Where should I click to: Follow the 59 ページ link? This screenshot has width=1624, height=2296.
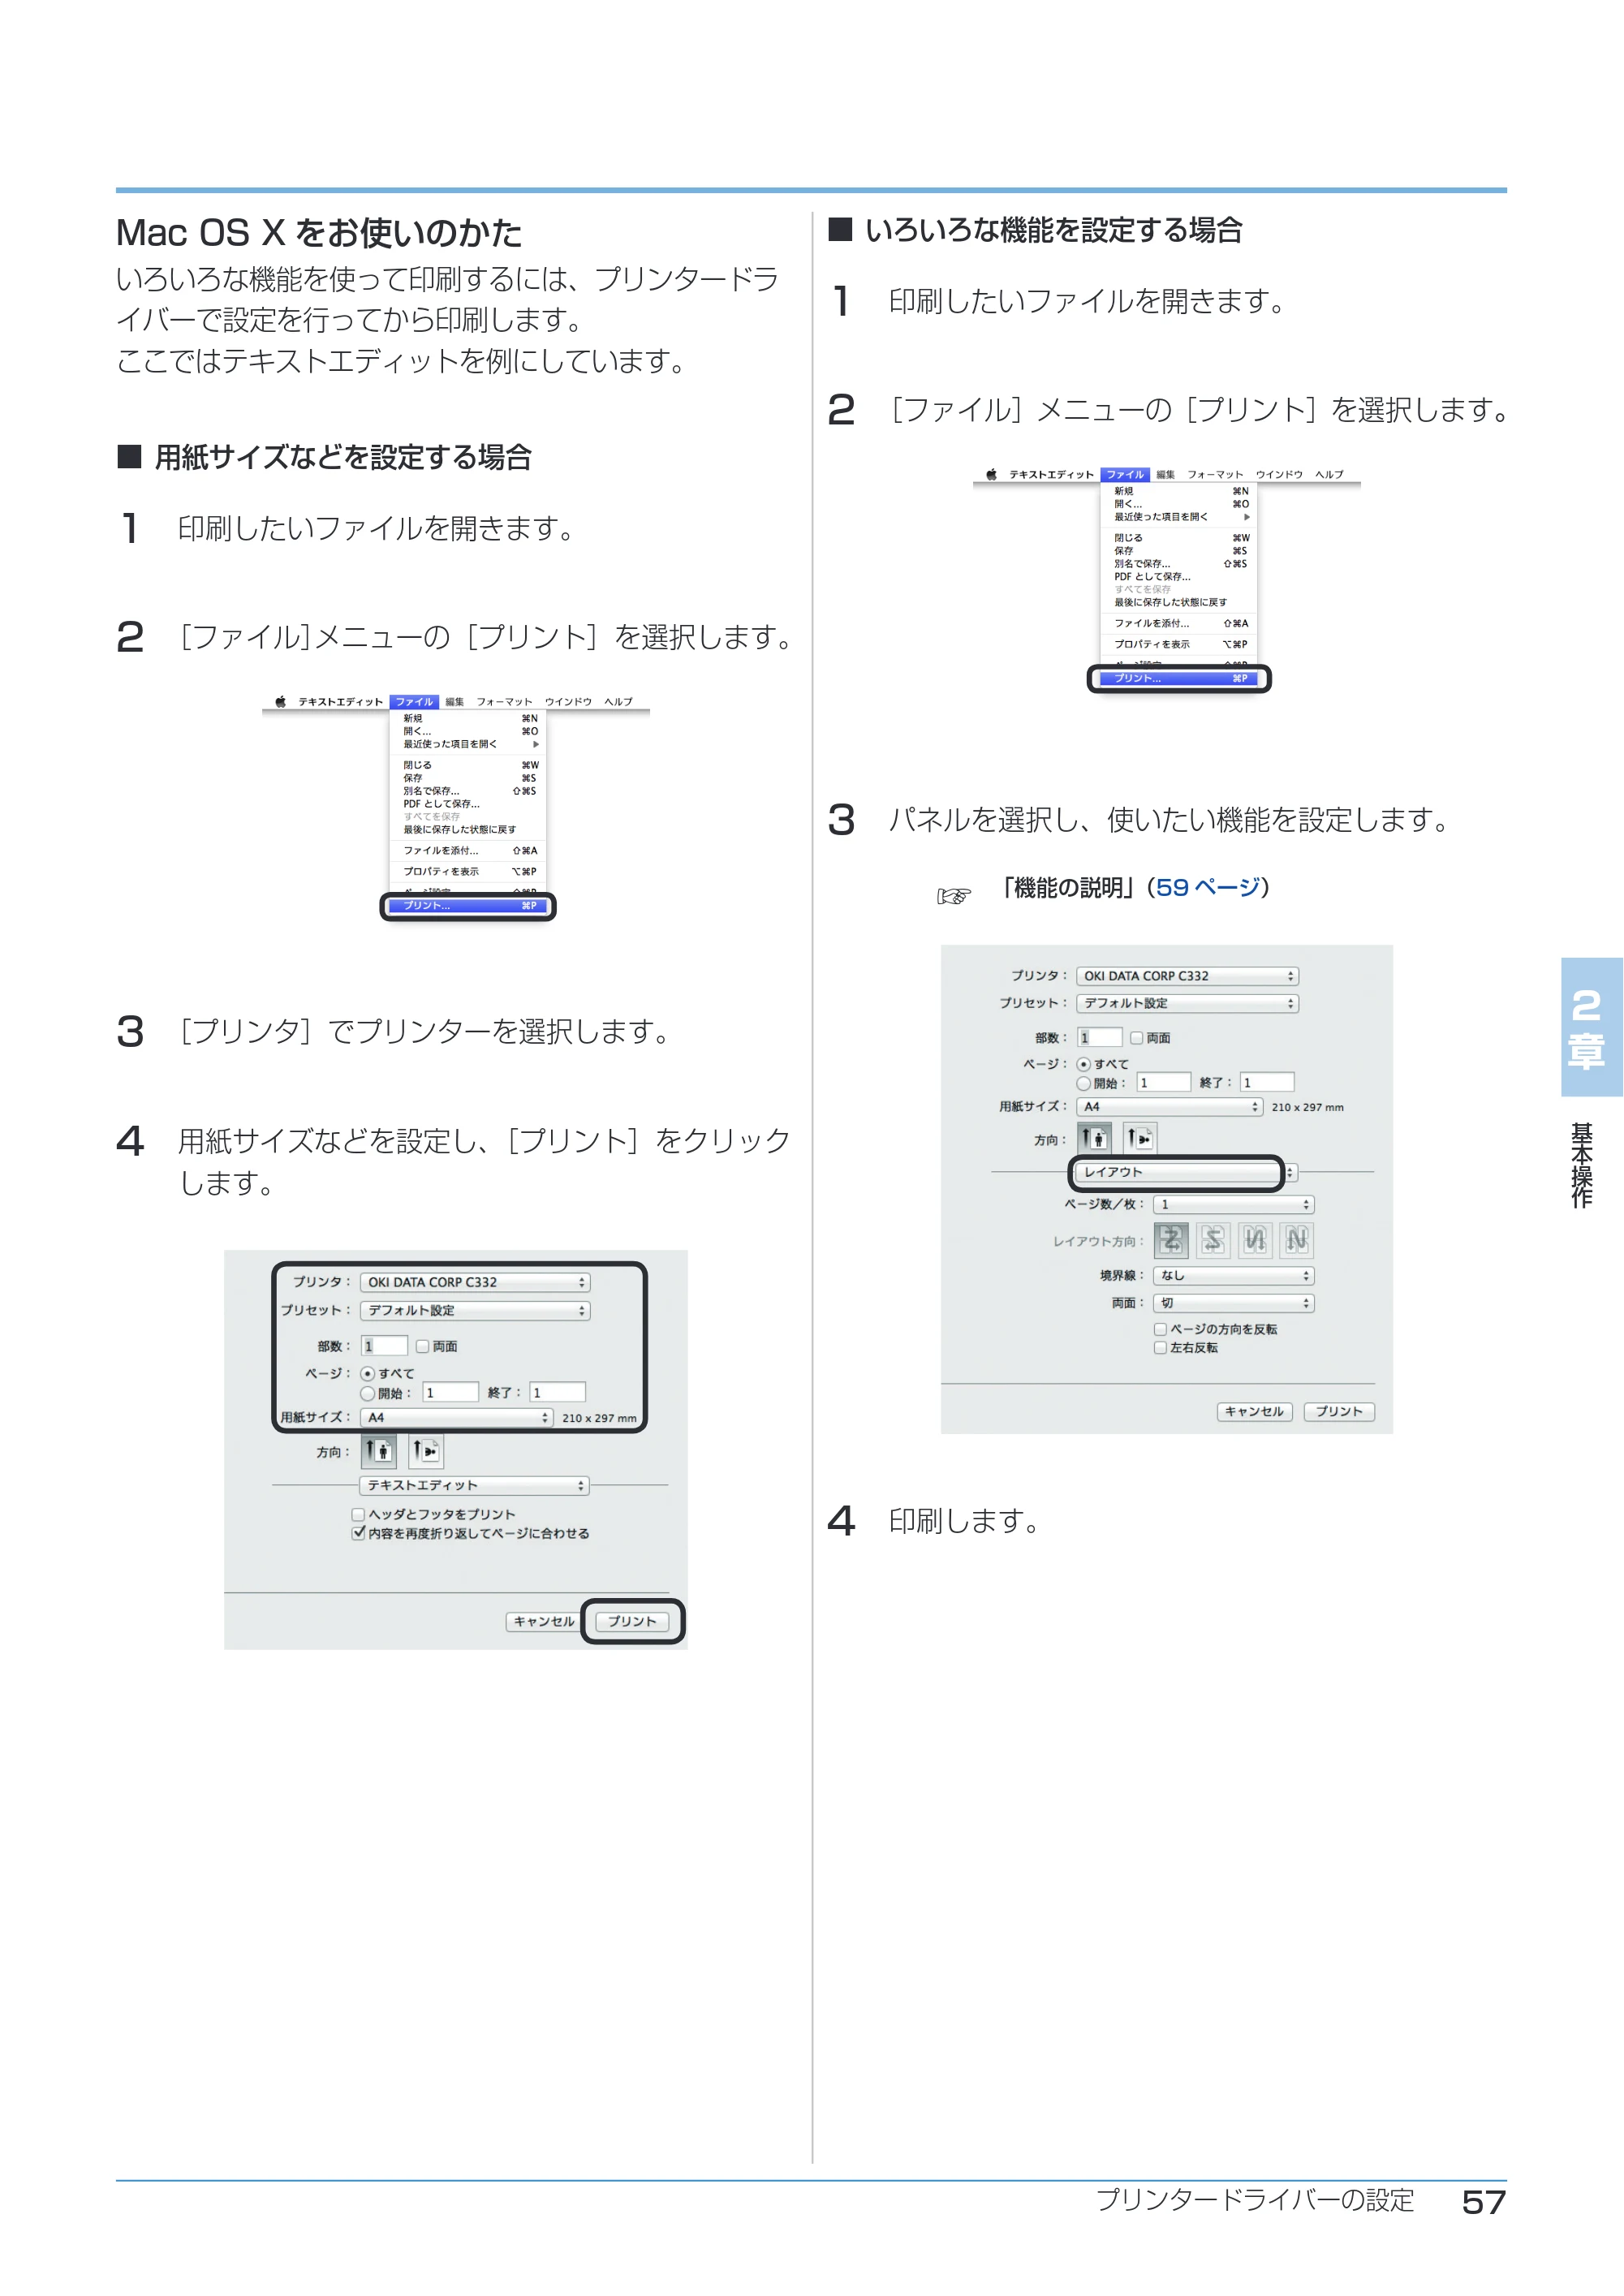[x=1208, y=888]
